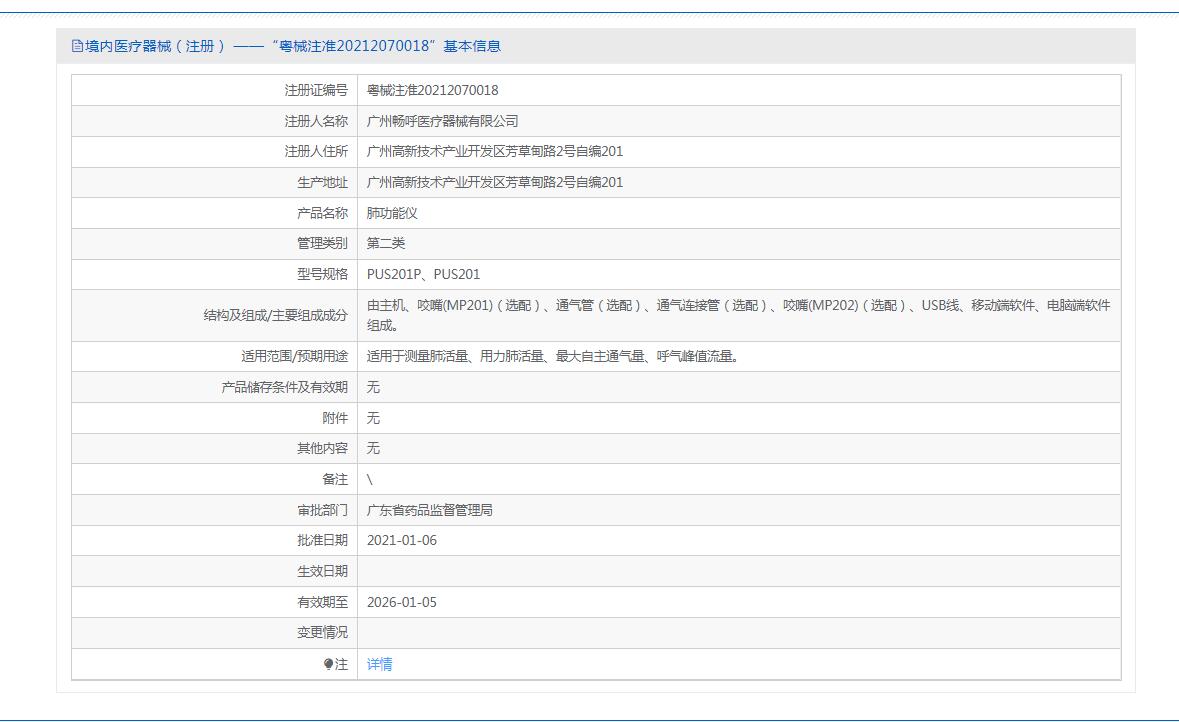The image size is (1179, 722).
Task: Click the 结构及组成/主要组成成分 label
Action: [x=276, y=315]
